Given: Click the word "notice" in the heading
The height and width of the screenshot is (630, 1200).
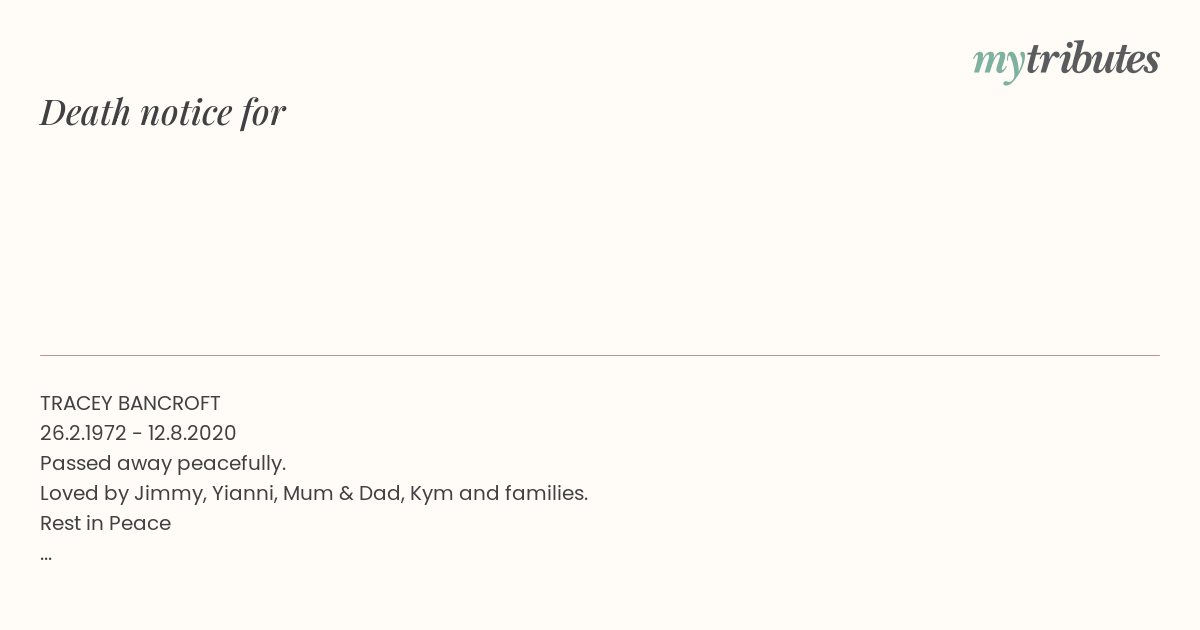Looking at the screenshot, I should tap(186, 112).
